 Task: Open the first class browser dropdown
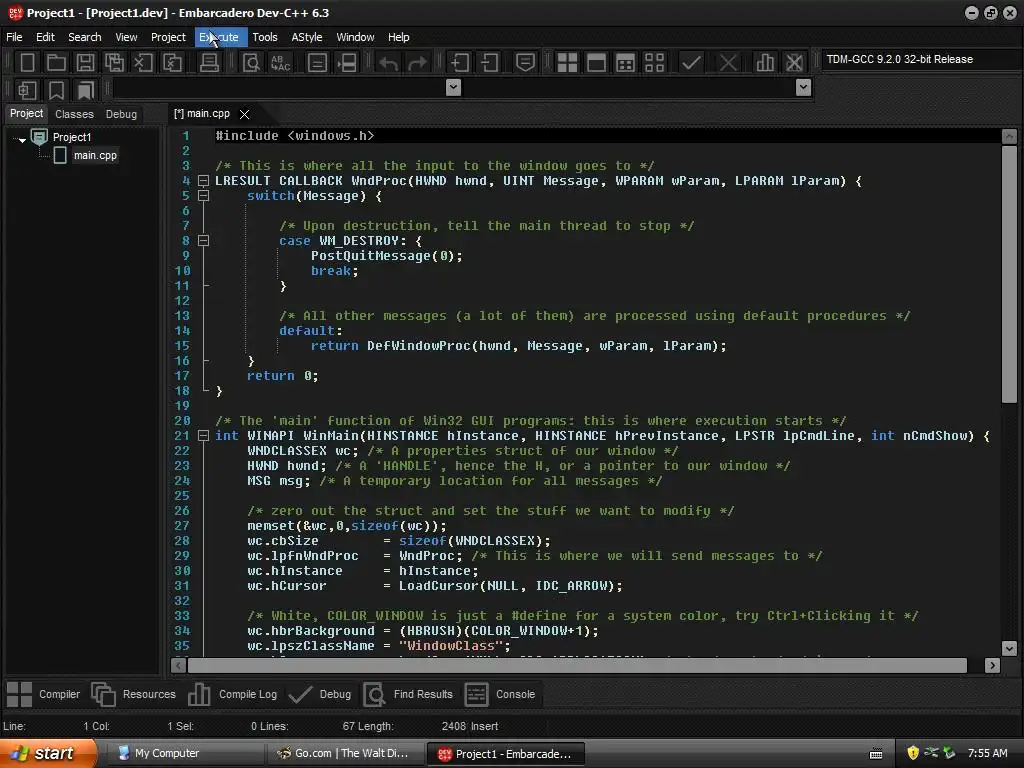coord(453,87)
